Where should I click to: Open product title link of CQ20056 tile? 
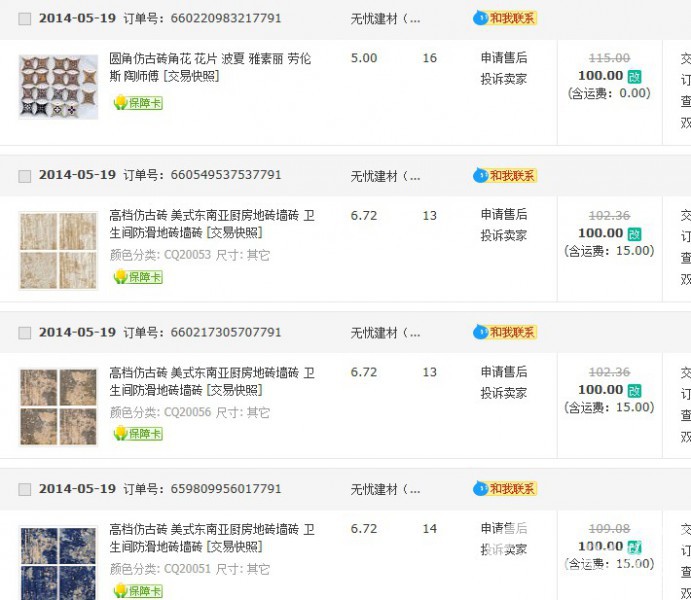[x=212, y=381]
